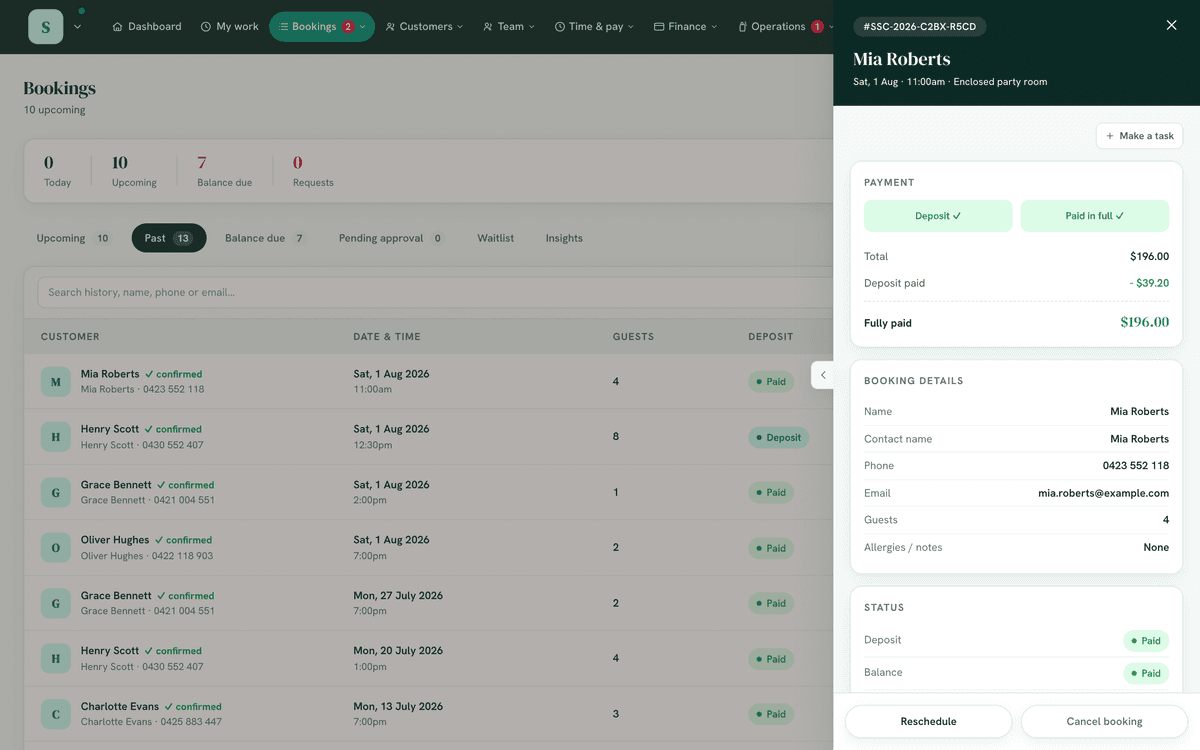Click the Operations notification badge 1
The height and width of the screenshot is (750, 1200).
(x=817, y=27)
